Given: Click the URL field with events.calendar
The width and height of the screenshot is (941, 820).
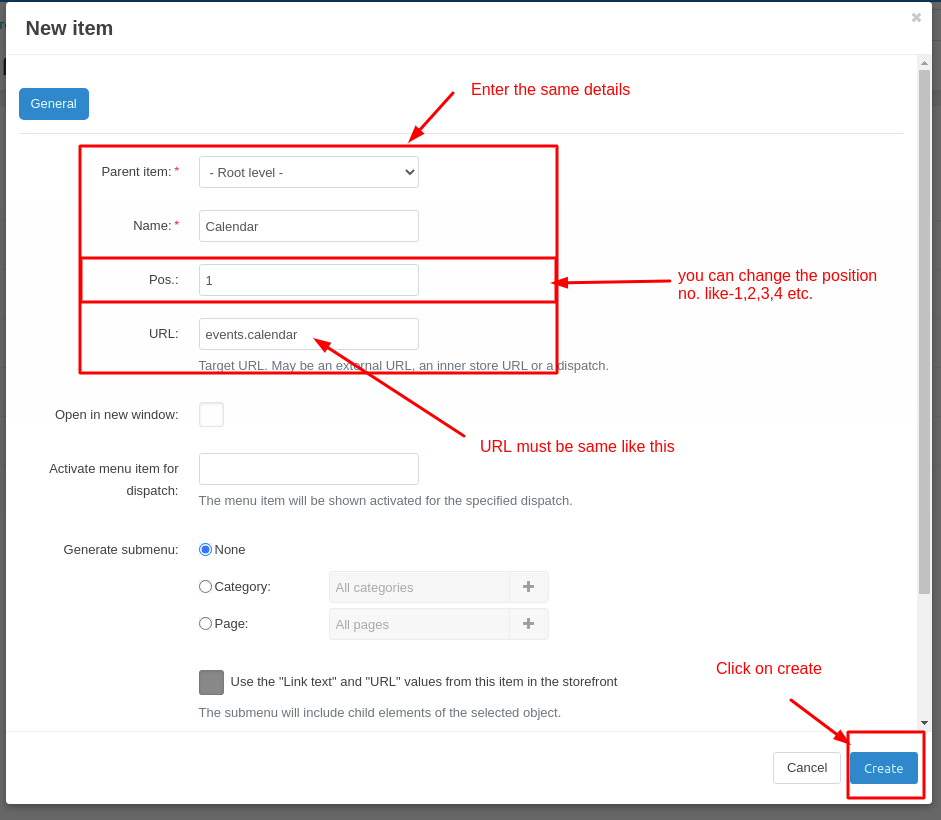Looking at the screenshot, I should coord(308,334).
